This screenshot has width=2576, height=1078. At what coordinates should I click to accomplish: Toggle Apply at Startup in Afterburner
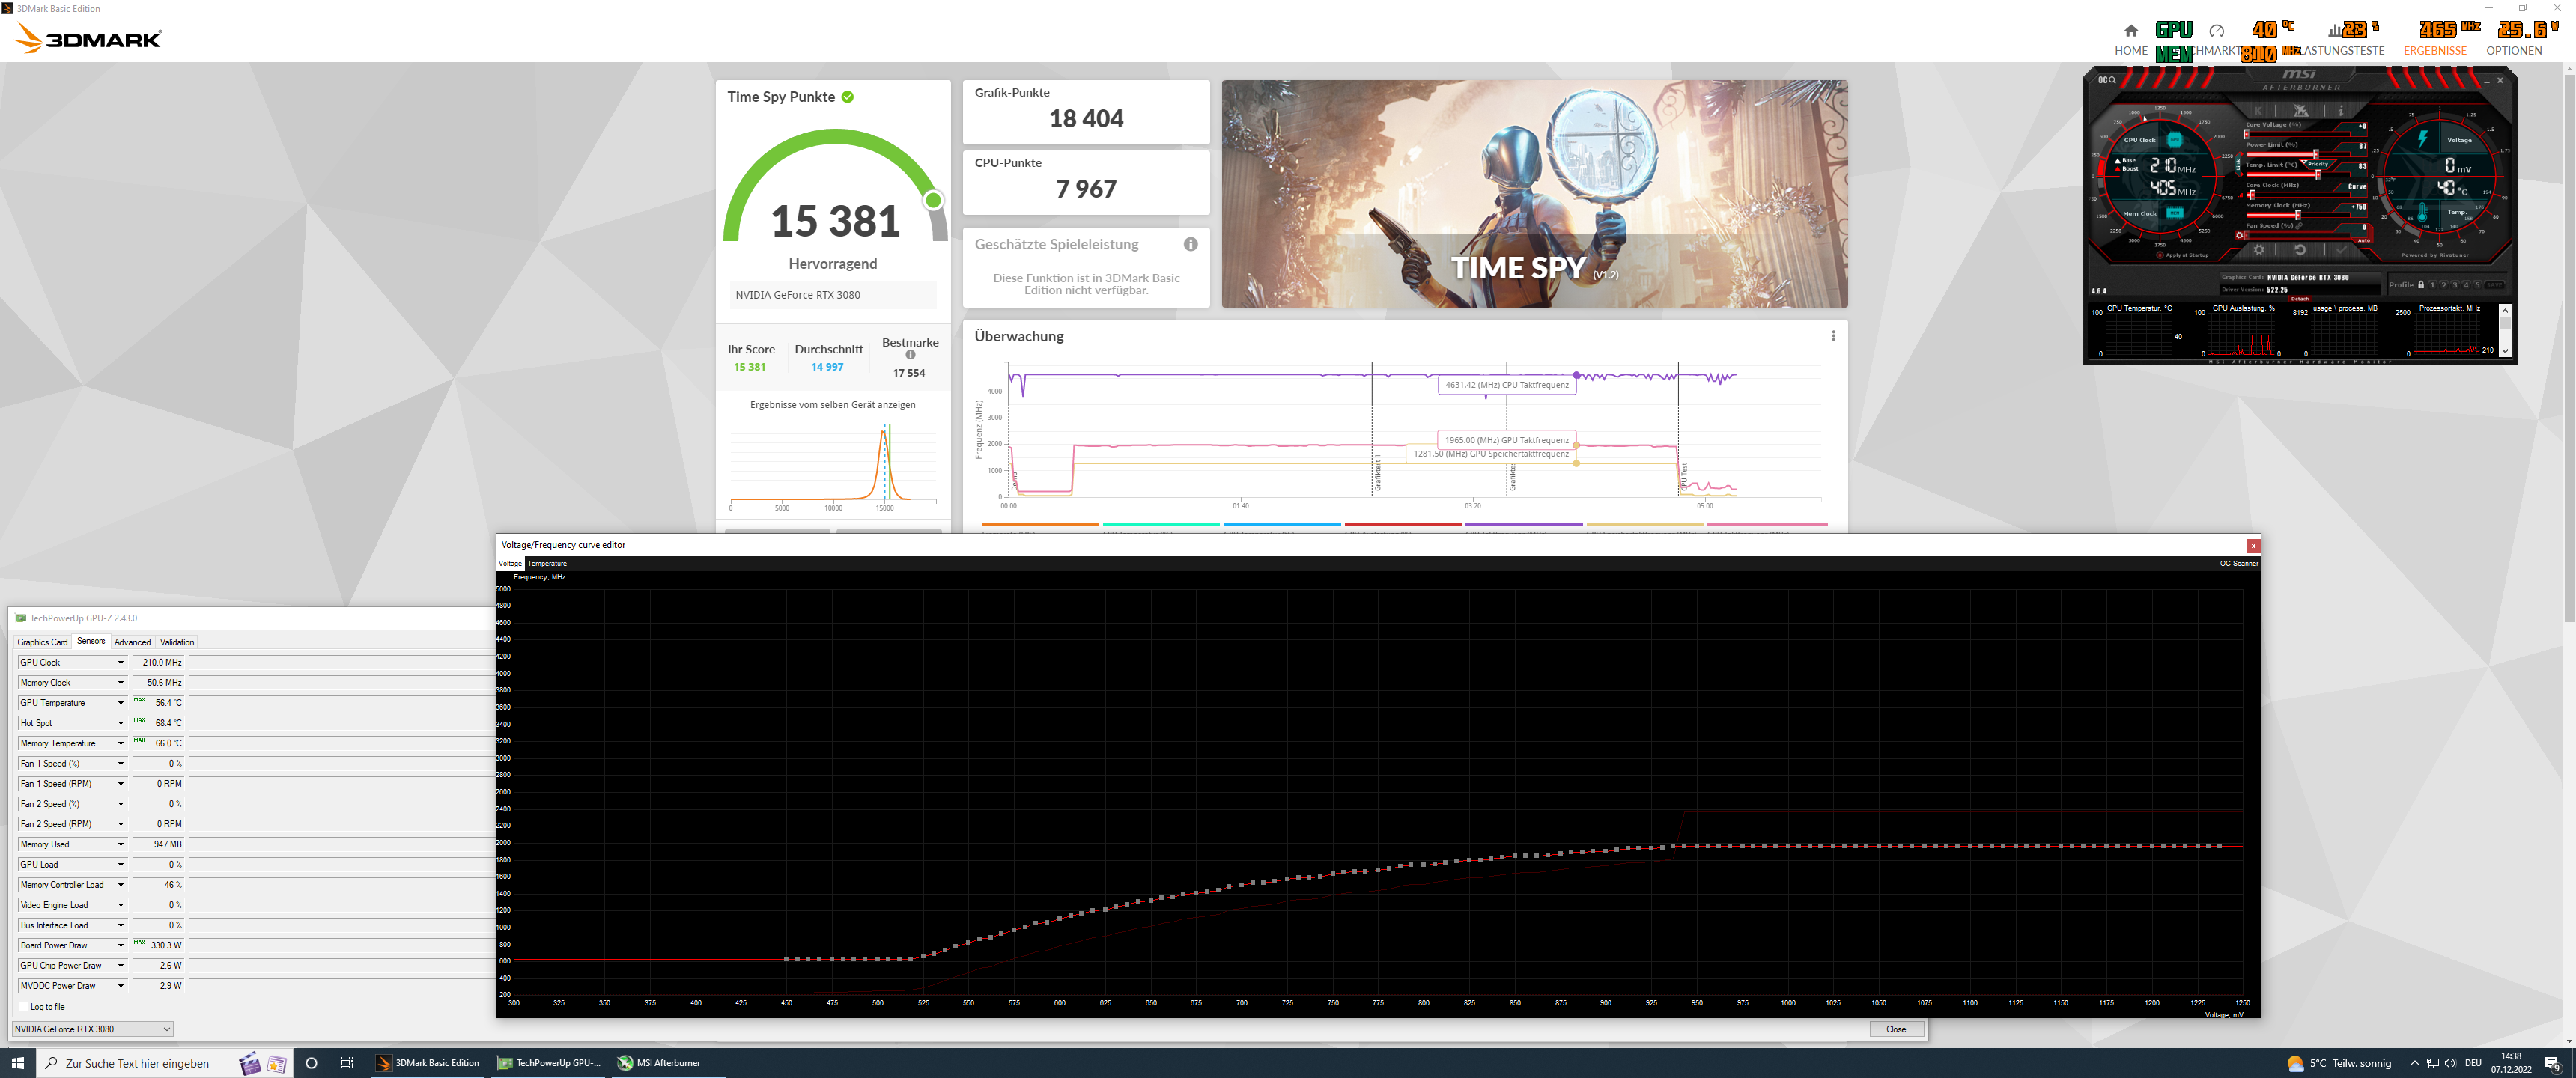(x=2160, y=255)
